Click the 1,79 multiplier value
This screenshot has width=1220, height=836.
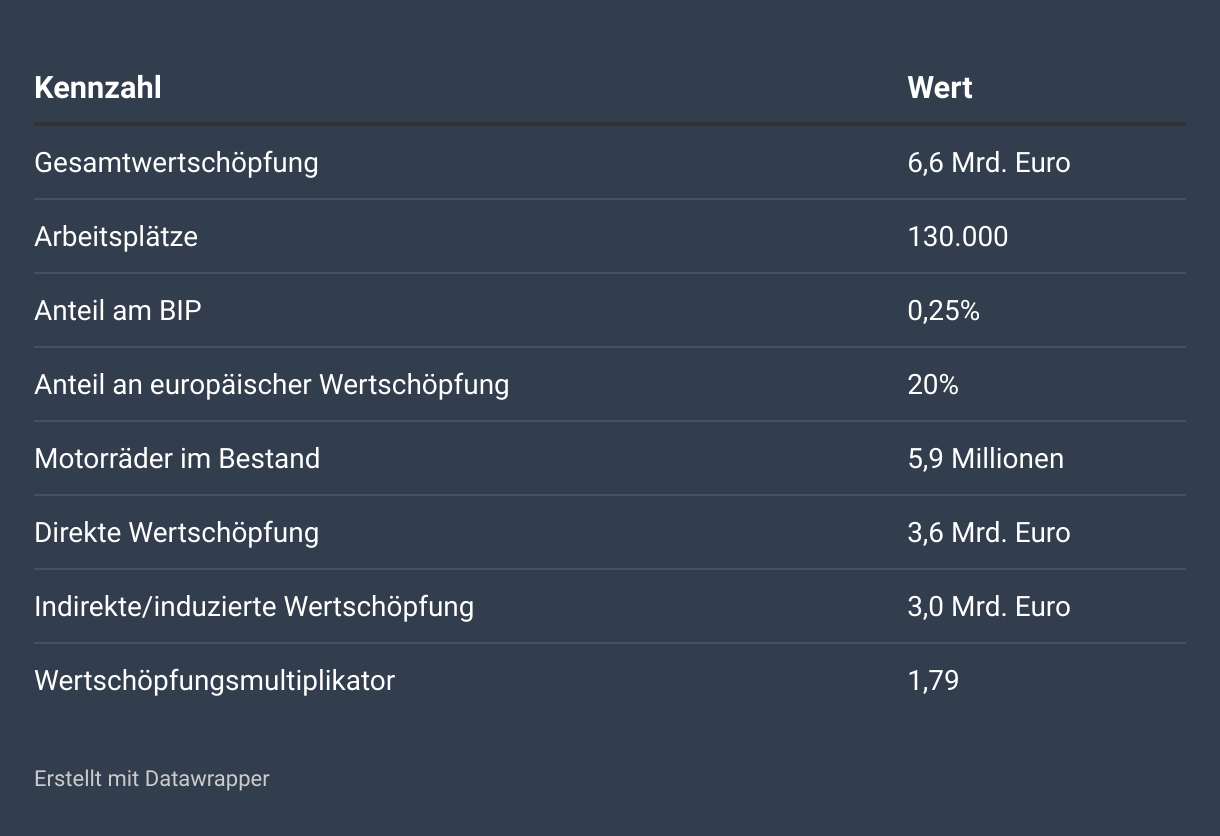point(932,680)
